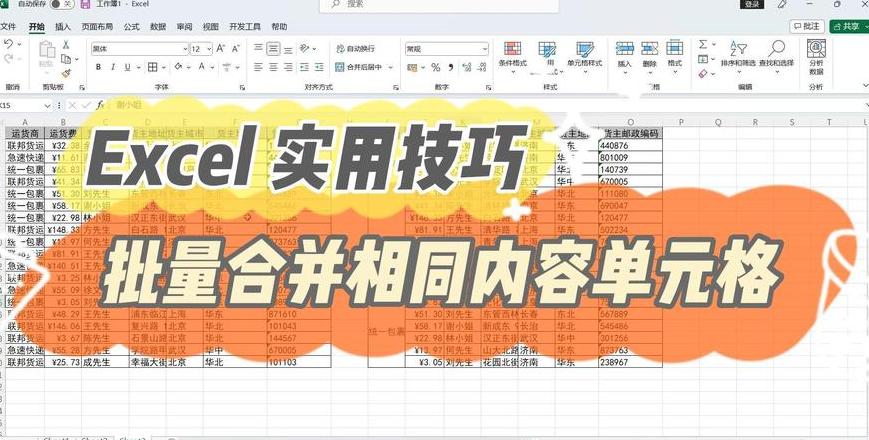This screenshot has width=869, height=440.
Task: Open the font size 12 dropdown
Action: (209, 49)
